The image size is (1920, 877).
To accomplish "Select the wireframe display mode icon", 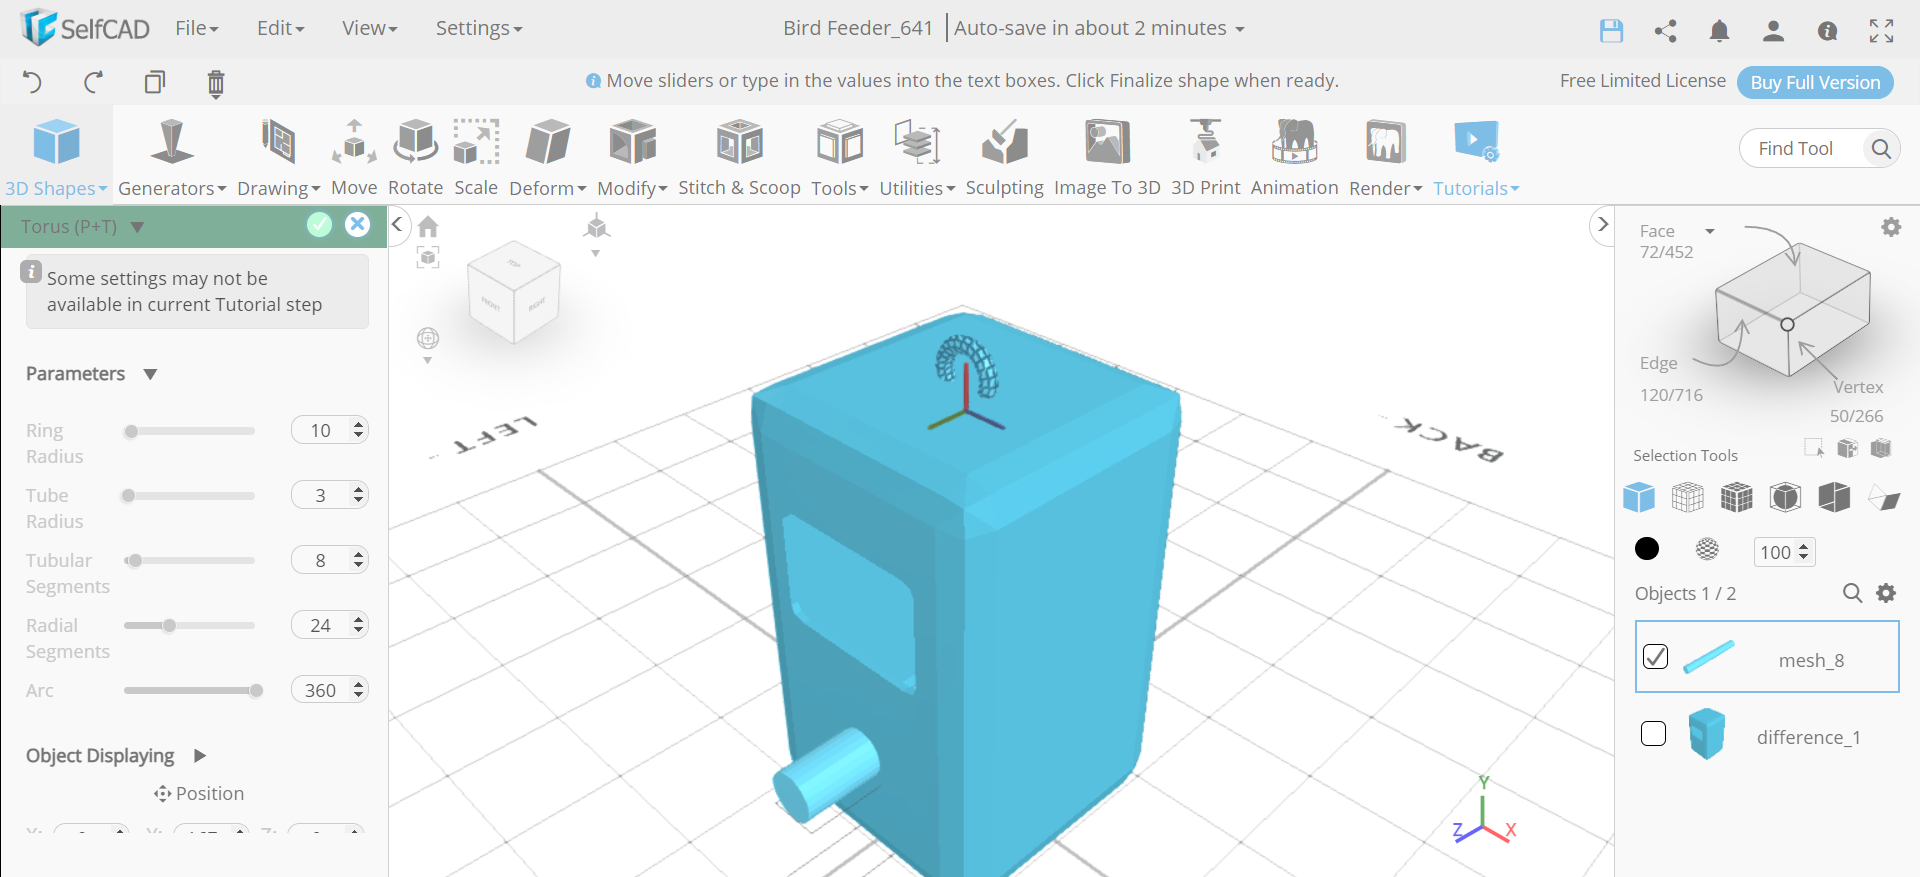I will tap(1687, 497).
